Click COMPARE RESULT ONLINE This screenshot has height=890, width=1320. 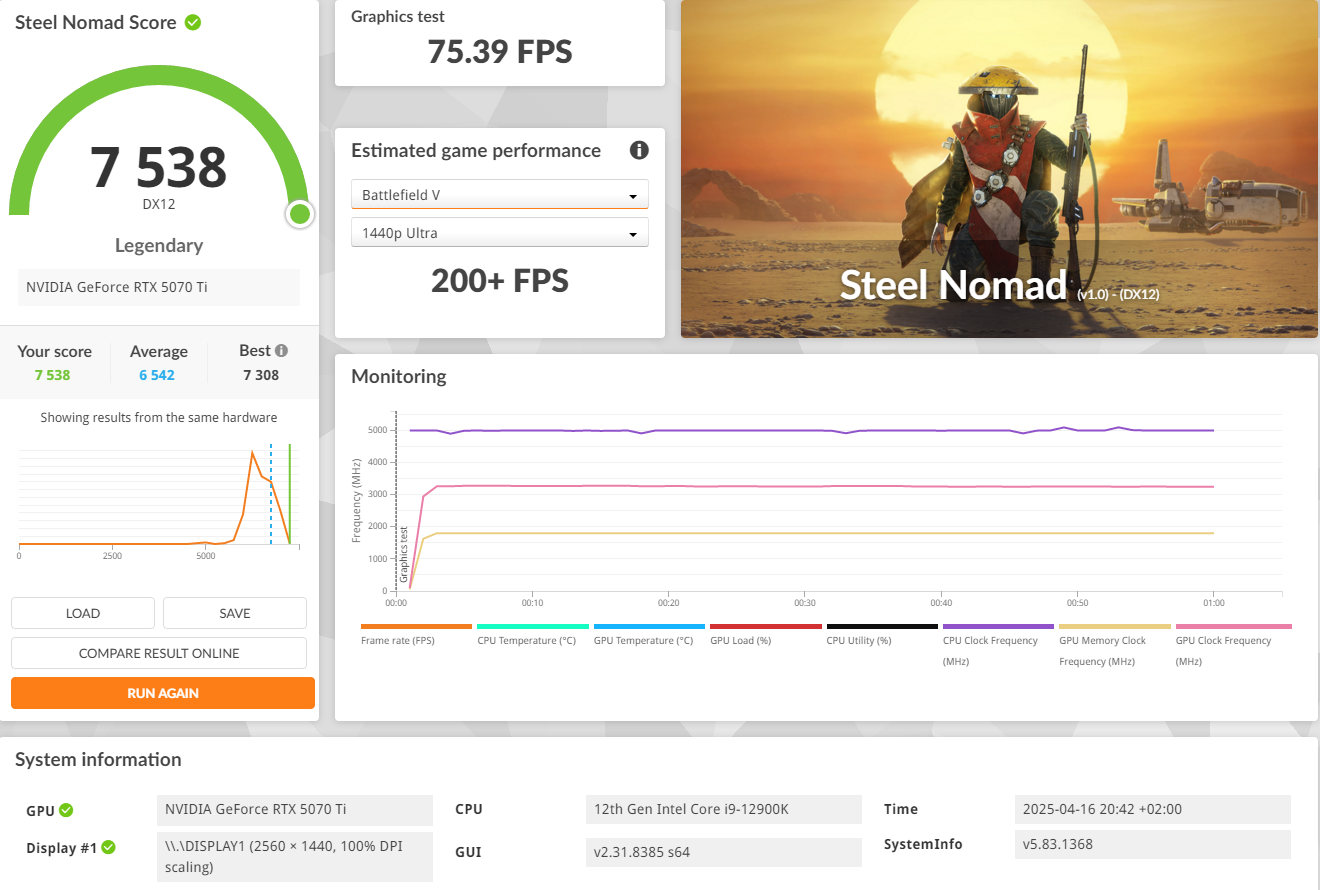159,653
